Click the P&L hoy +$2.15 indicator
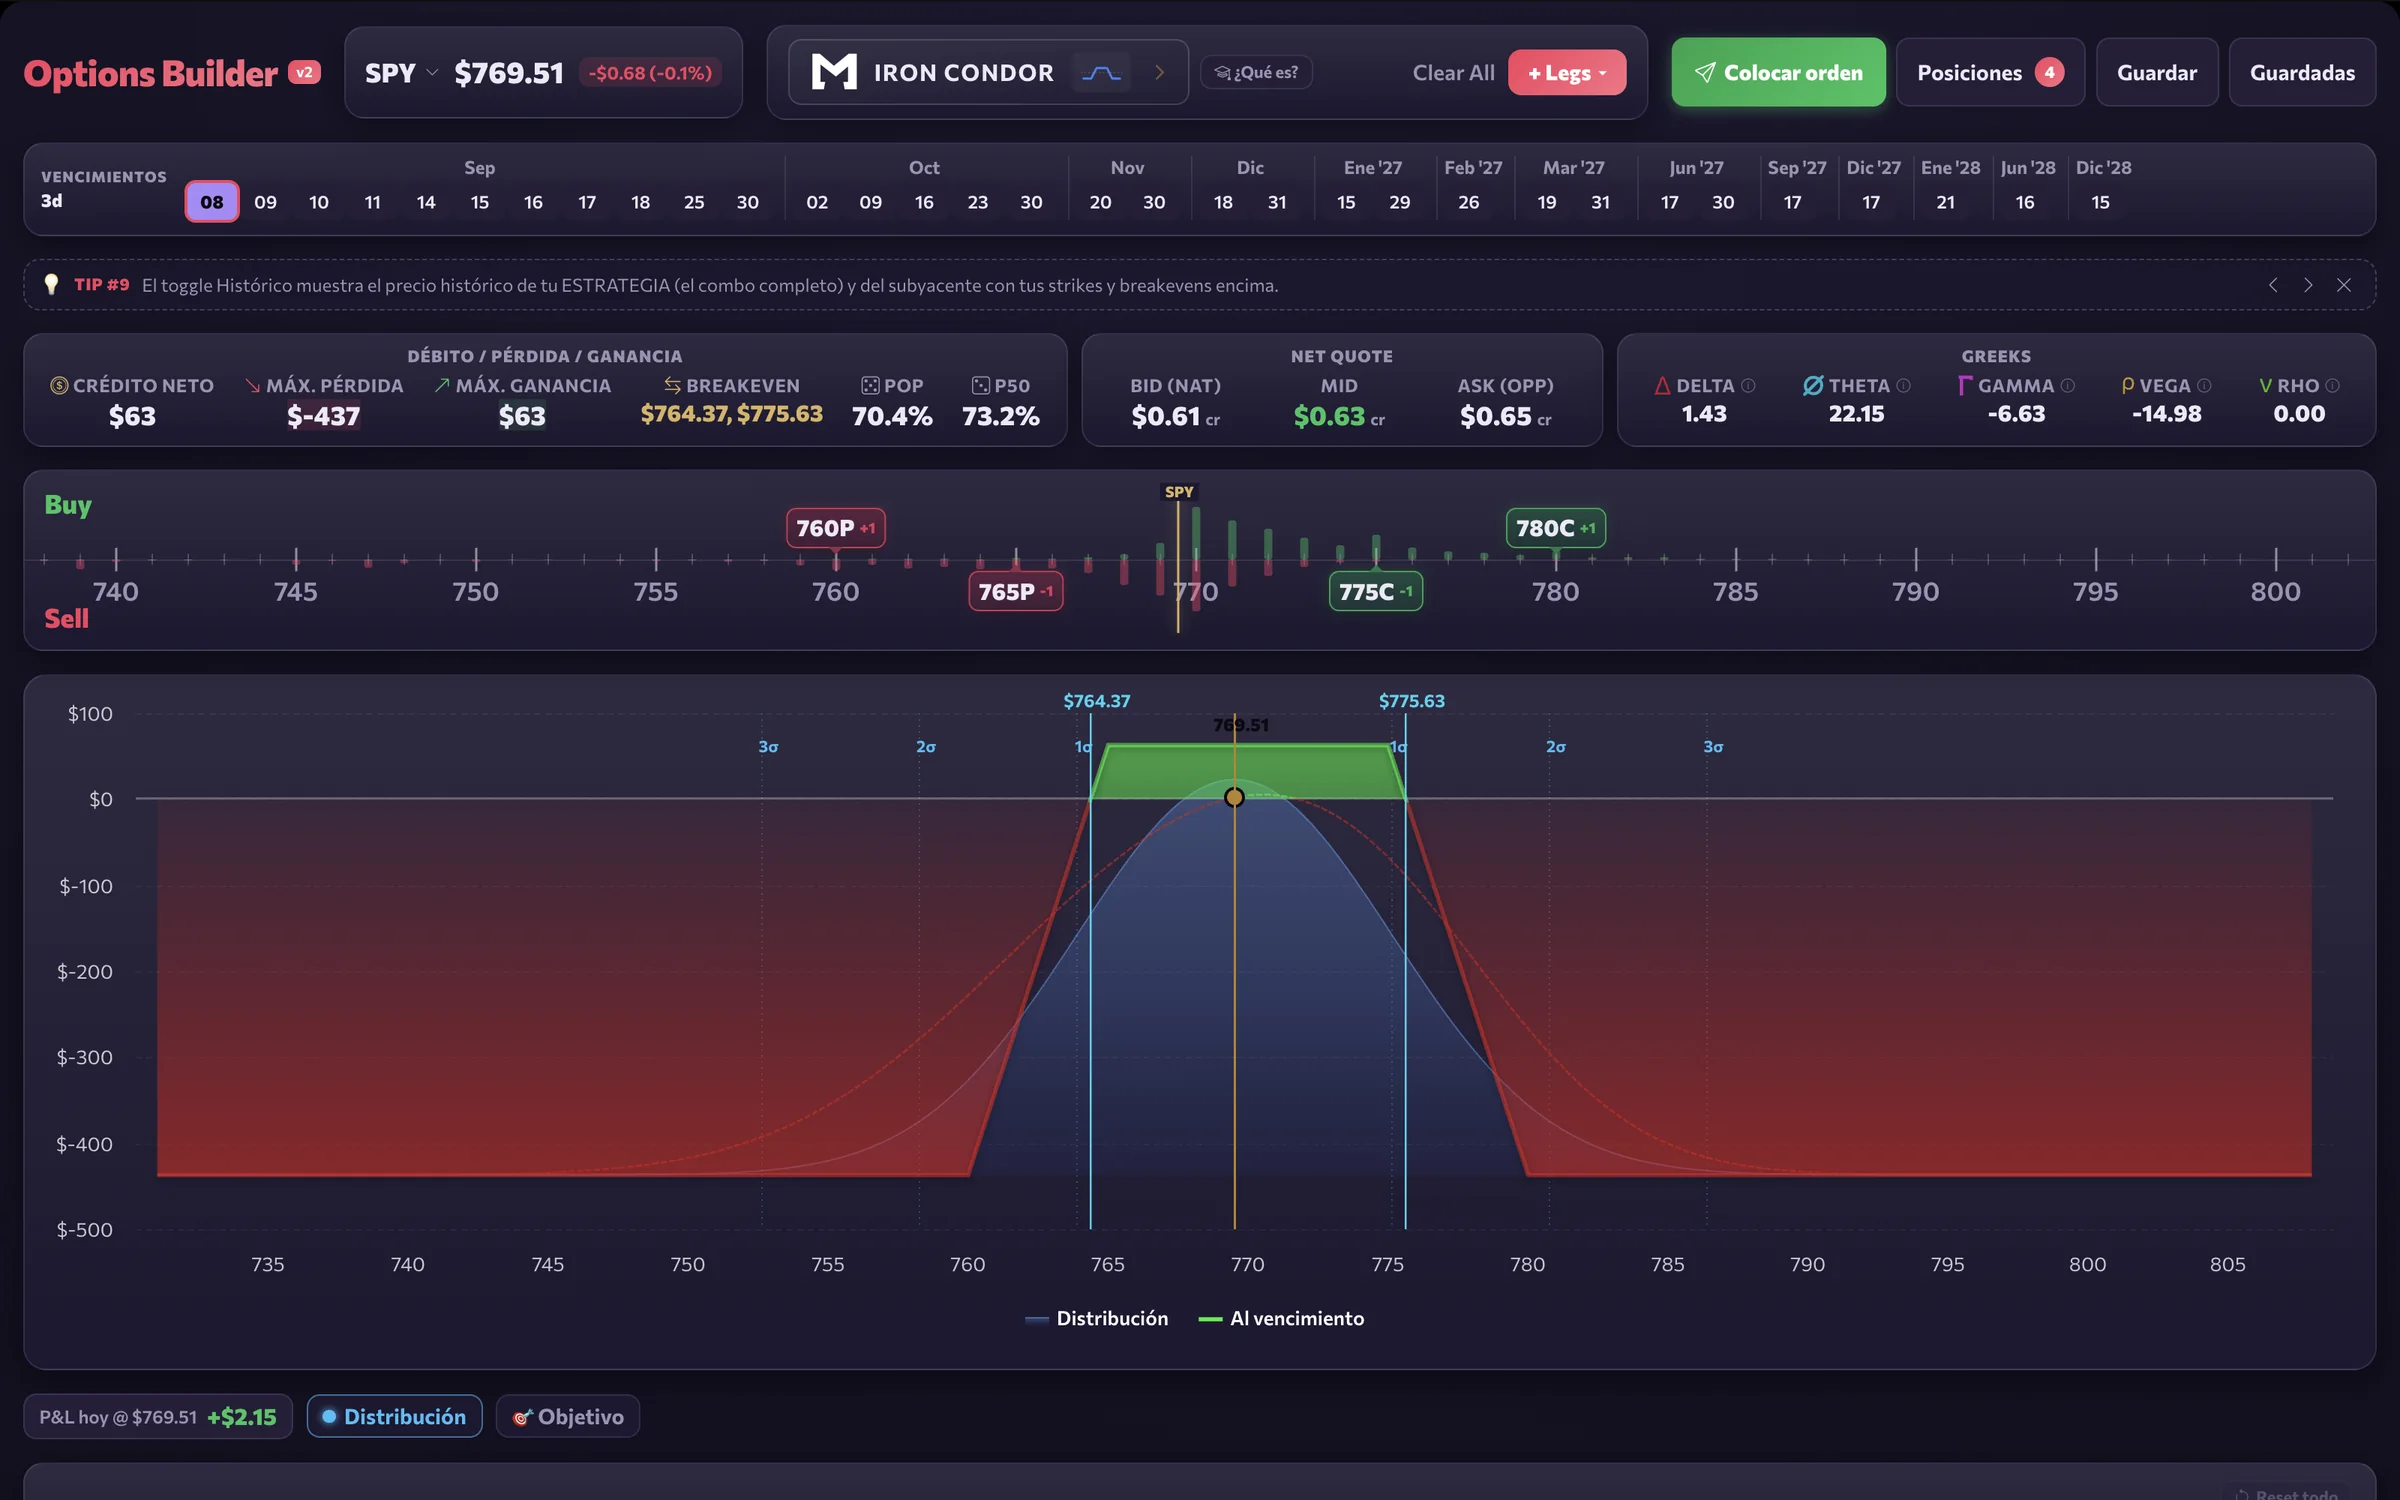This screenshot has width=2400, height=1500. tap(158, 1417)
